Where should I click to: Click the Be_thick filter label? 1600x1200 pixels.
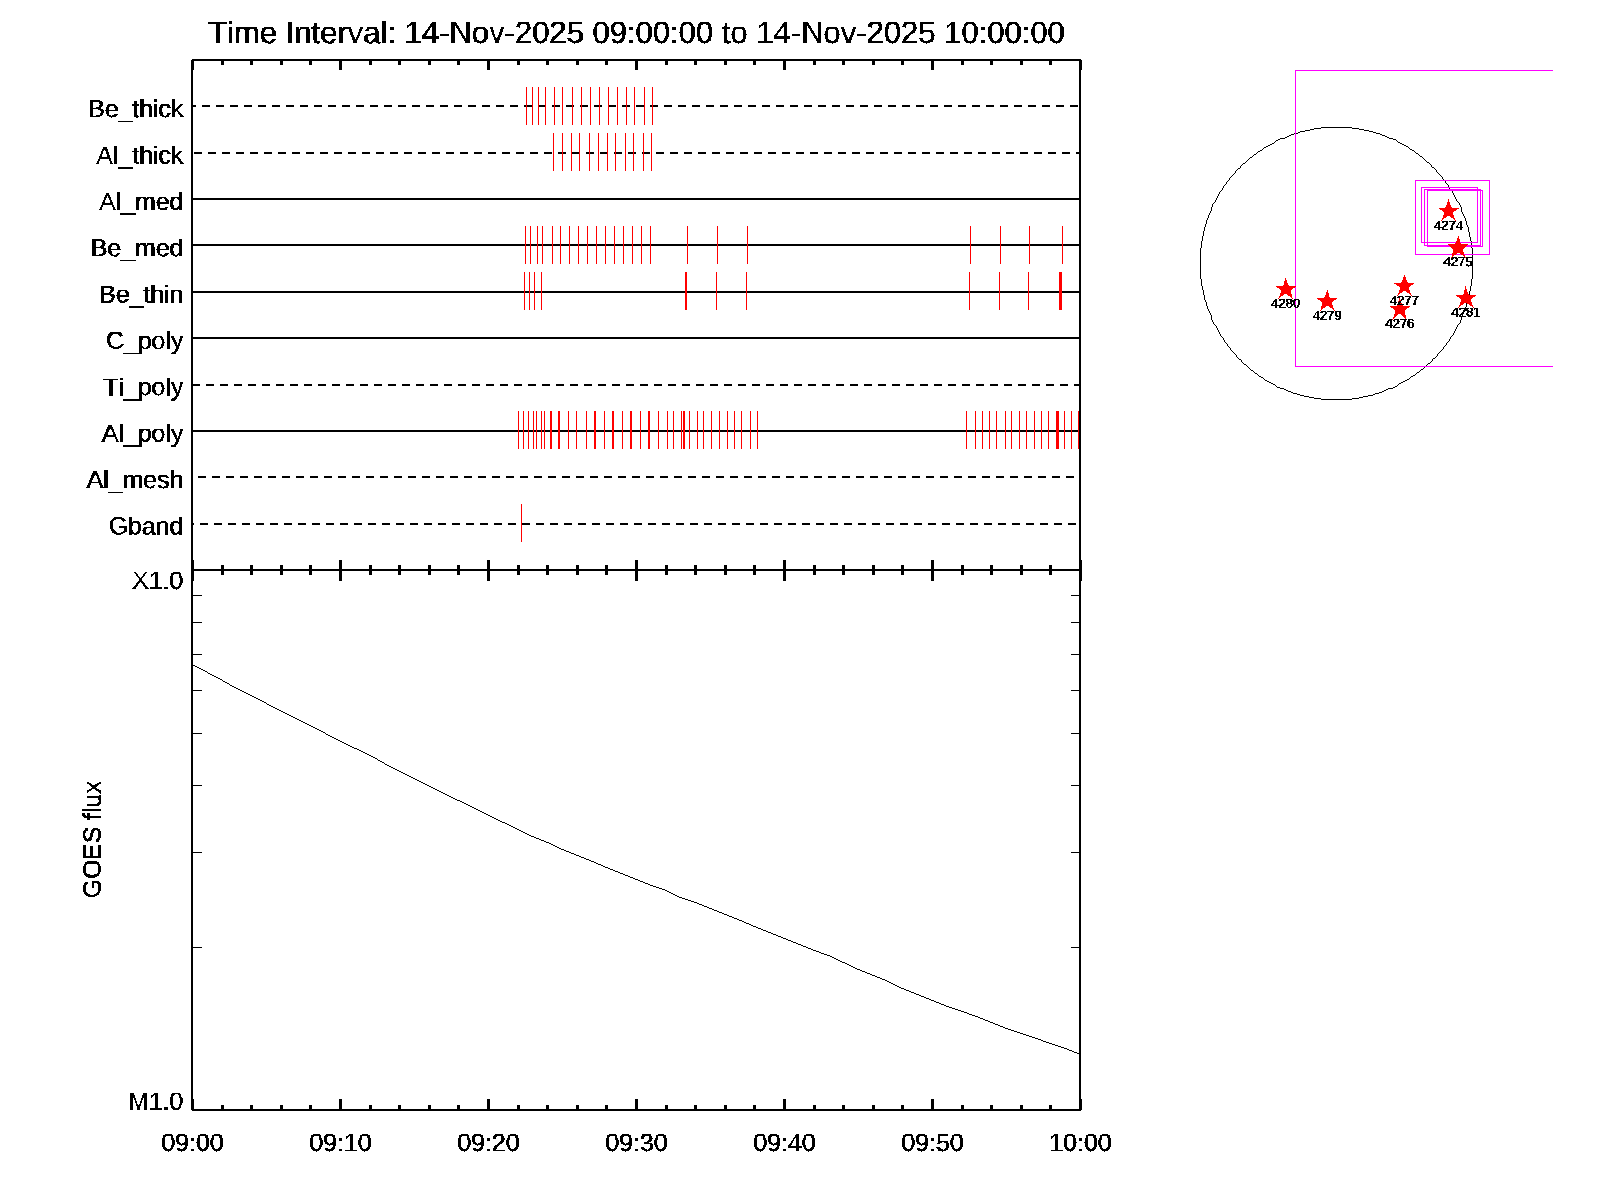coord(136,108)
